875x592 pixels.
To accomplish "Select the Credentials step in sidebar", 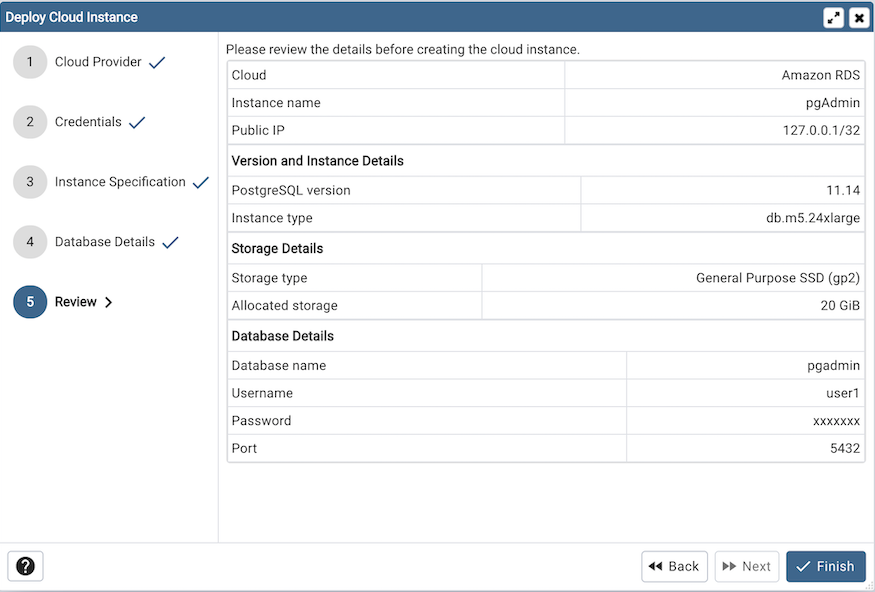I will pos(89,121).
